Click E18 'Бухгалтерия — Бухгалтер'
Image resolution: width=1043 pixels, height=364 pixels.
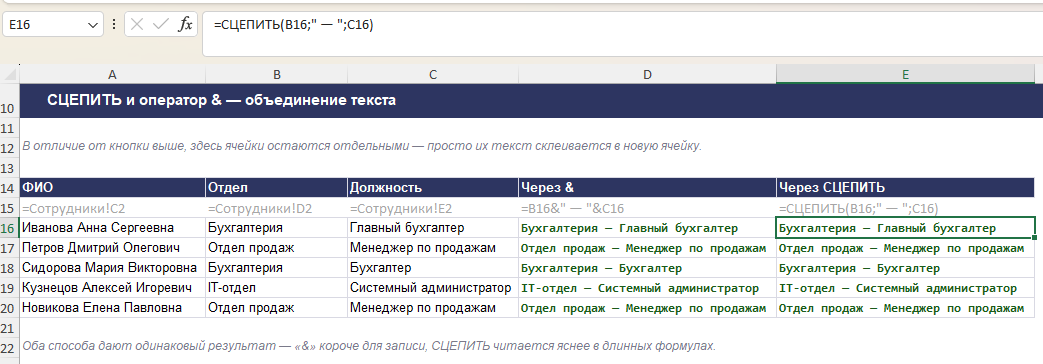pos(905,268)
